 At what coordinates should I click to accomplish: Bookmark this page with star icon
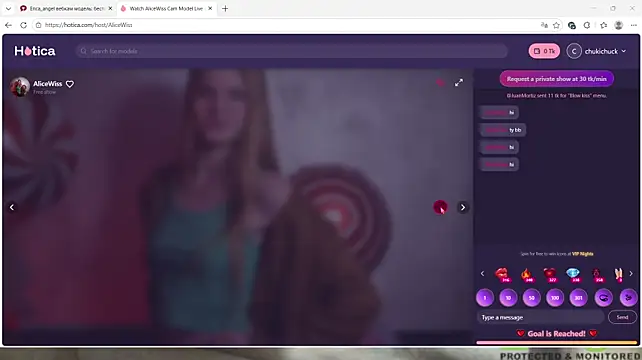[556, 25]
